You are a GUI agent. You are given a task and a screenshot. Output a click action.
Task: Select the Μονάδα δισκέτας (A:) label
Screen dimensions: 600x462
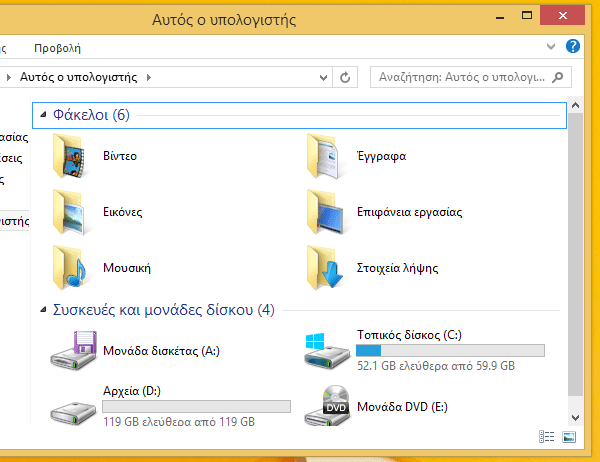click(161, 351)
